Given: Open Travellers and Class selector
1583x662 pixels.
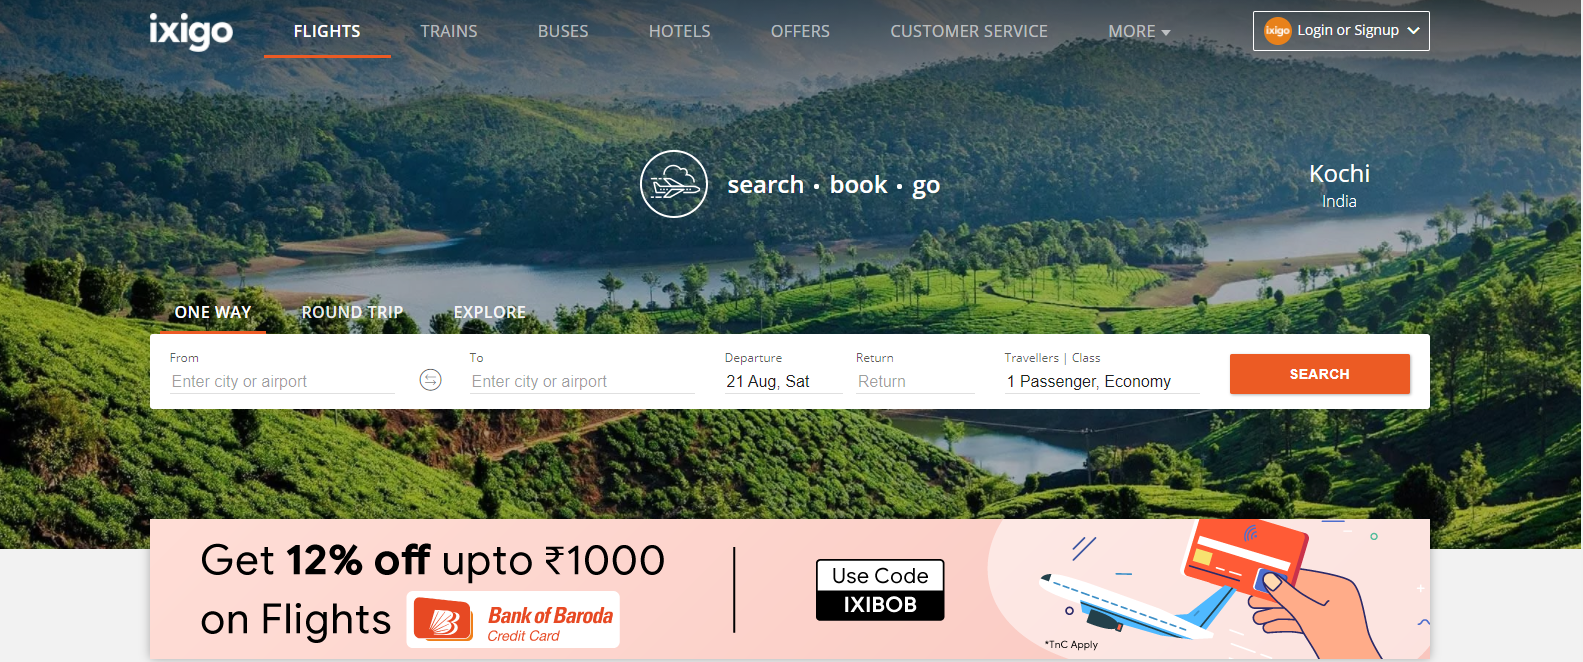Looking at the screenshot, I should [x=1102, y=381].
